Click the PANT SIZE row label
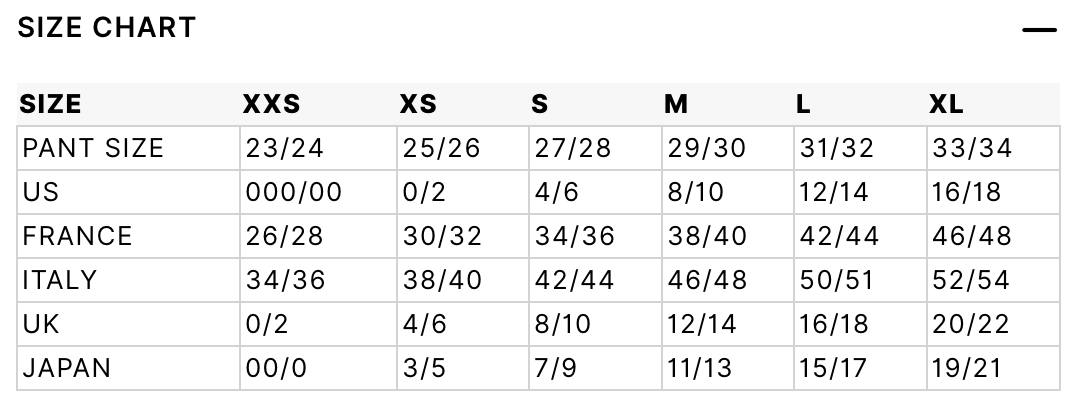Viewport: 1086px width, 408px height. pos(93,148)
